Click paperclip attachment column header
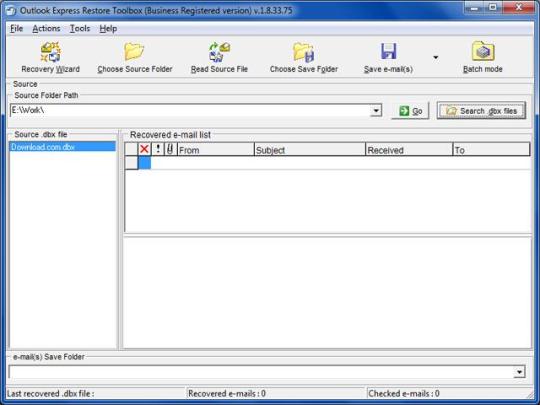 click(x=170, y=149)
